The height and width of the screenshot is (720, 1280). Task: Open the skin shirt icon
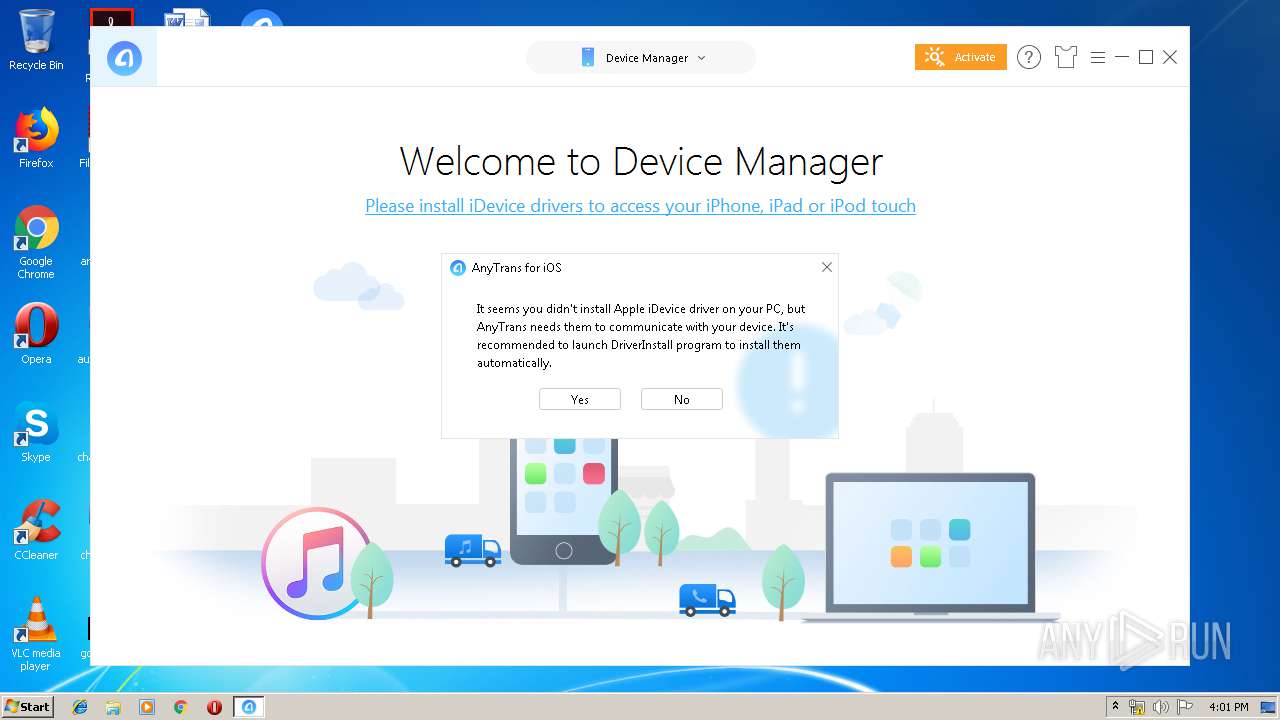tap(1065, 57)
